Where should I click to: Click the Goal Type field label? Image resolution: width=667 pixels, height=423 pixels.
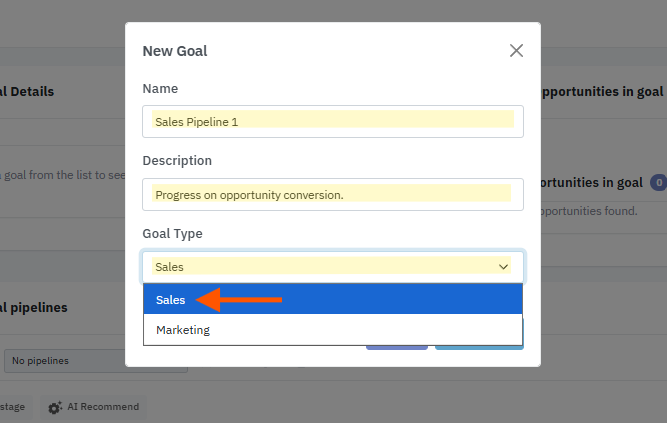tap(172, 234)
